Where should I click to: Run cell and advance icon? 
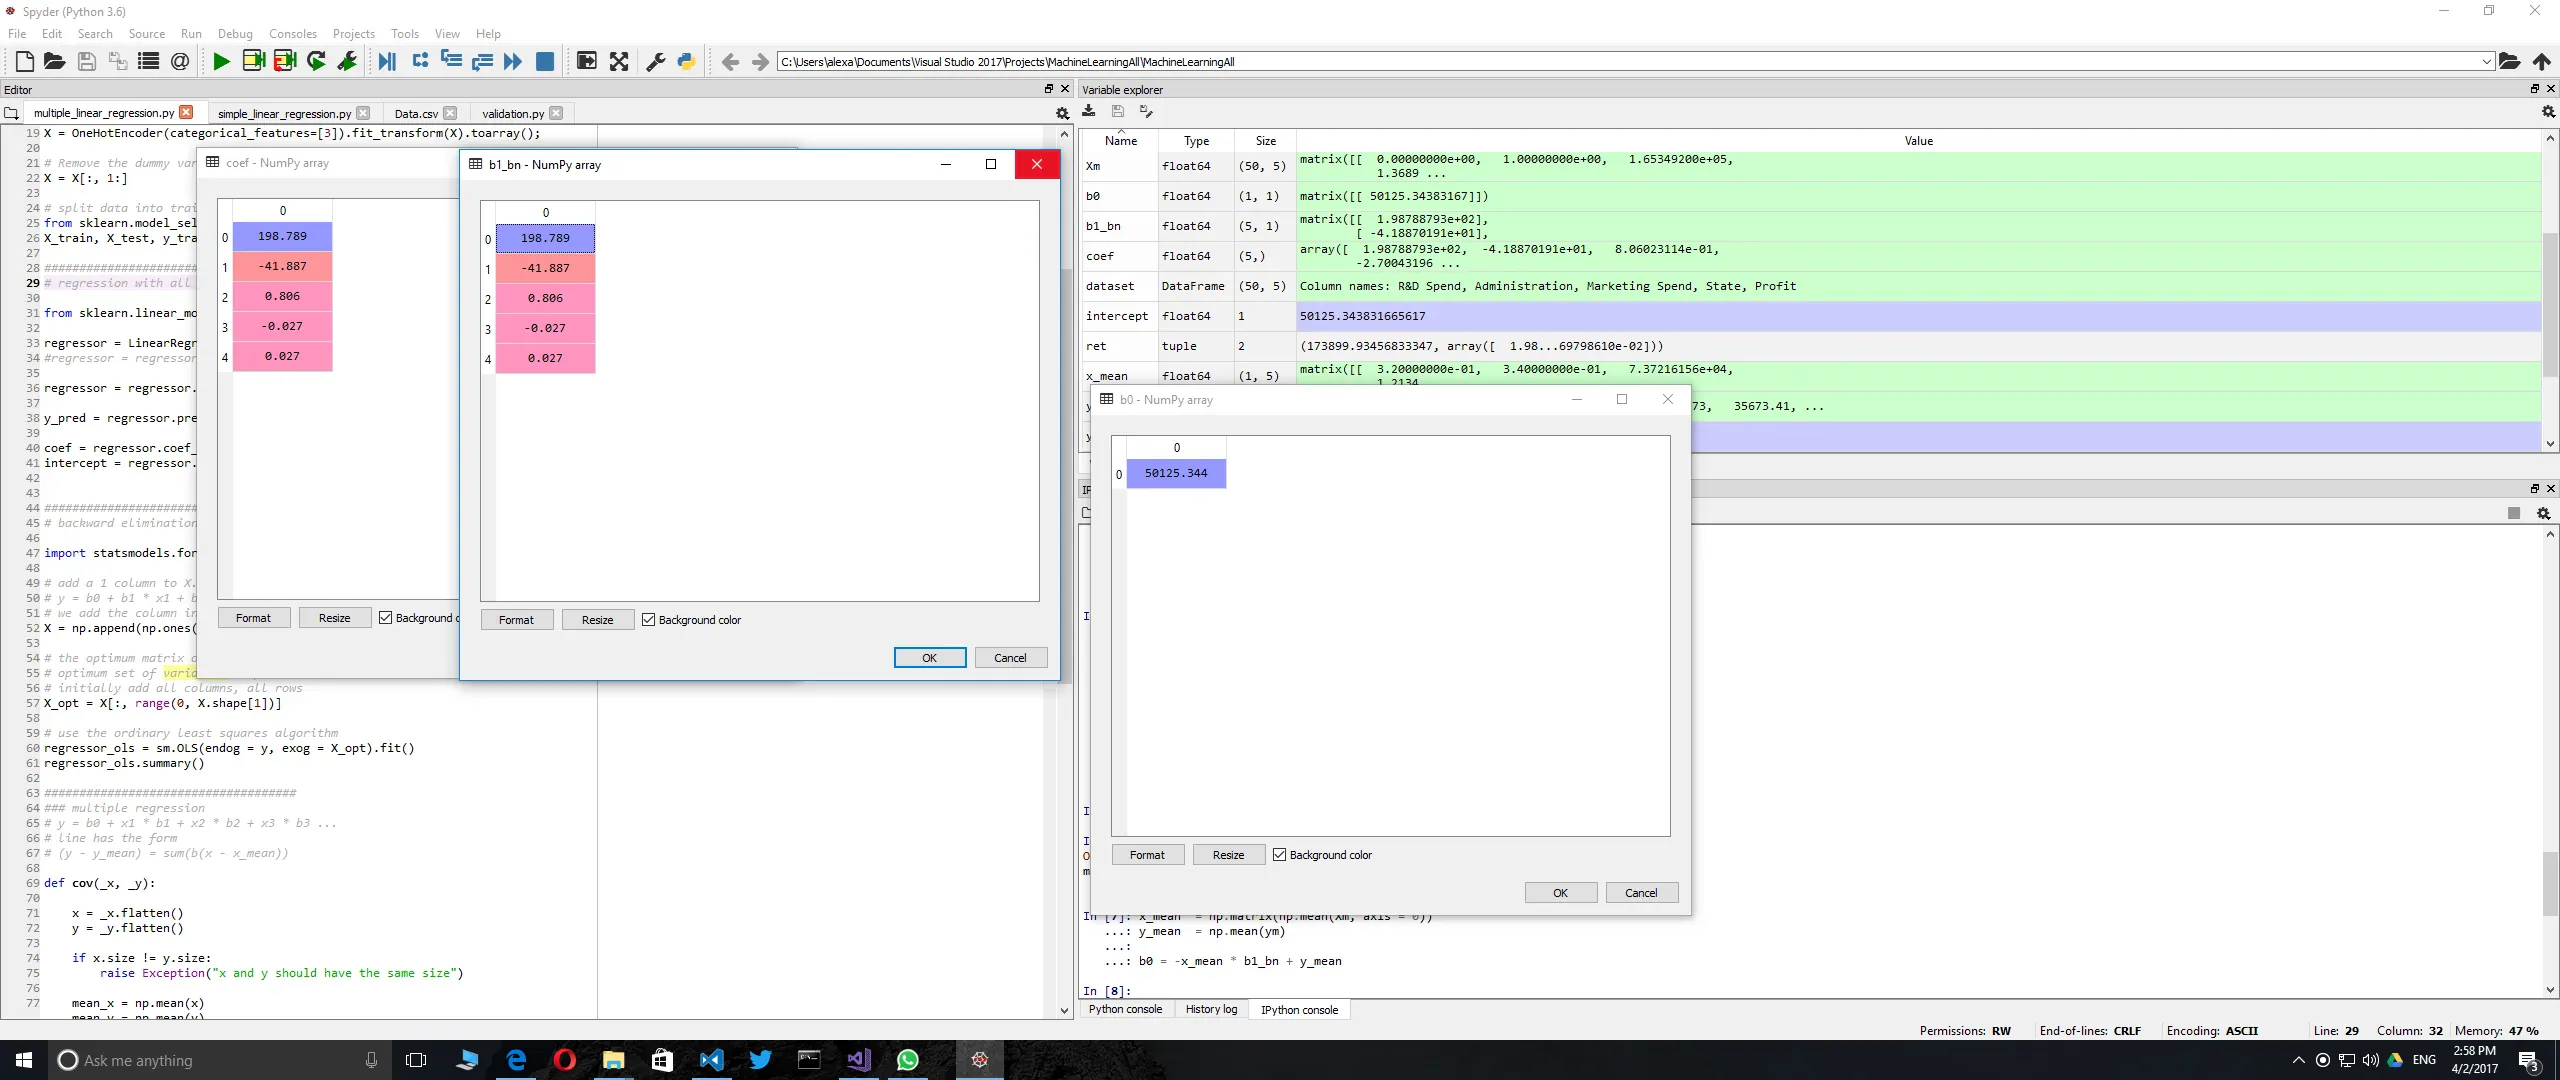point(285,61)
